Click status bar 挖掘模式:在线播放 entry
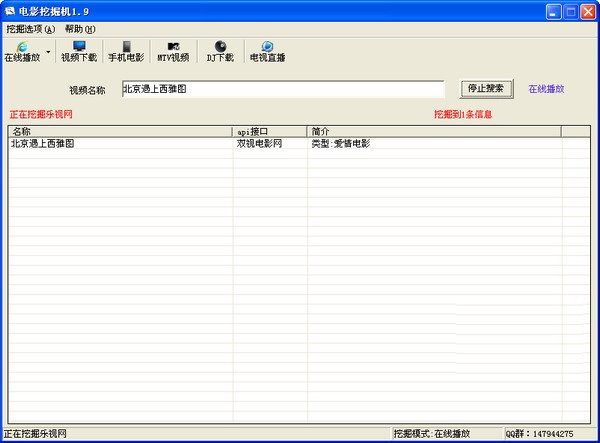 432,433
